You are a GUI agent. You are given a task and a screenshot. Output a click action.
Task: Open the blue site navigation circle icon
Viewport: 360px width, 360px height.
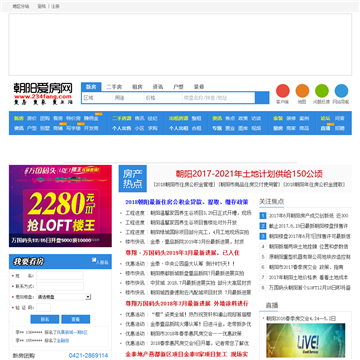[x=341, y=91]
